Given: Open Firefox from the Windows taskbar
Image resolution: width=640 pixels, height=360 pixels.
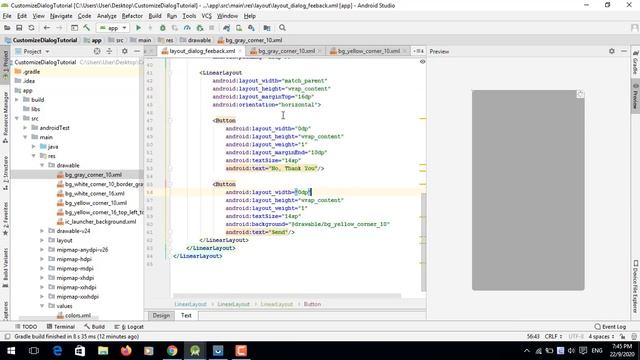Looking at the screenshot, I should (126, 351).
